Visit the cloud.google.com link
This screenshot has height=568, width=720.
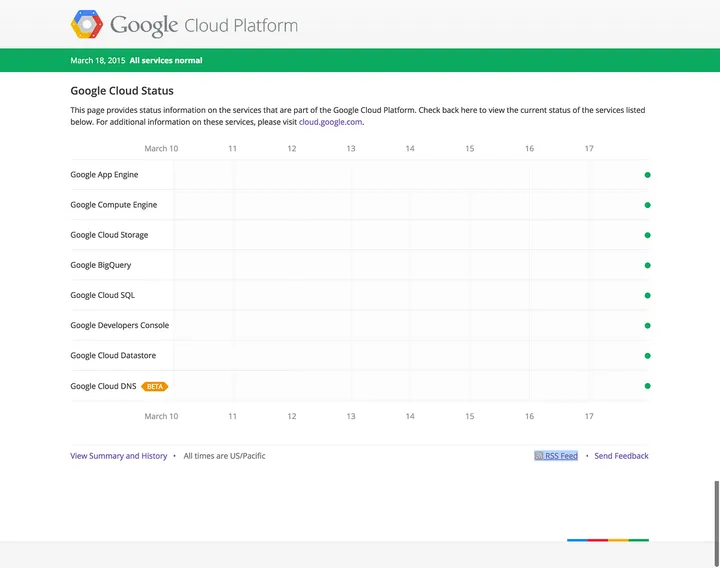click(x=330, y=122)
